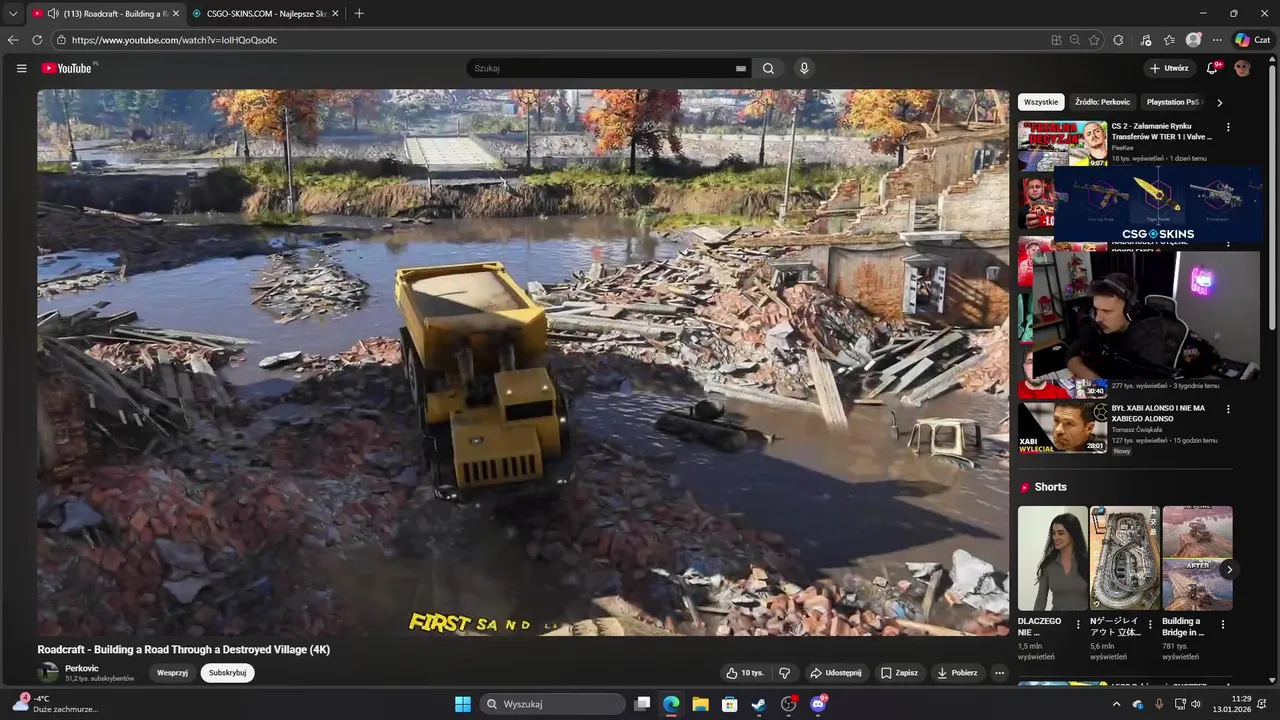Reload the page
The image size is (1280, 720).
pyautogui.click(x=37, y=40)
